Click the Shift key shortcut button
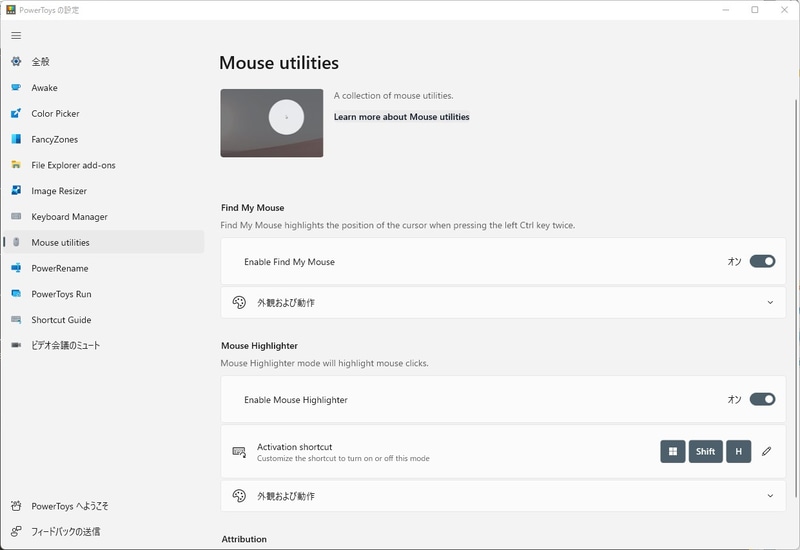 [705, 451]
